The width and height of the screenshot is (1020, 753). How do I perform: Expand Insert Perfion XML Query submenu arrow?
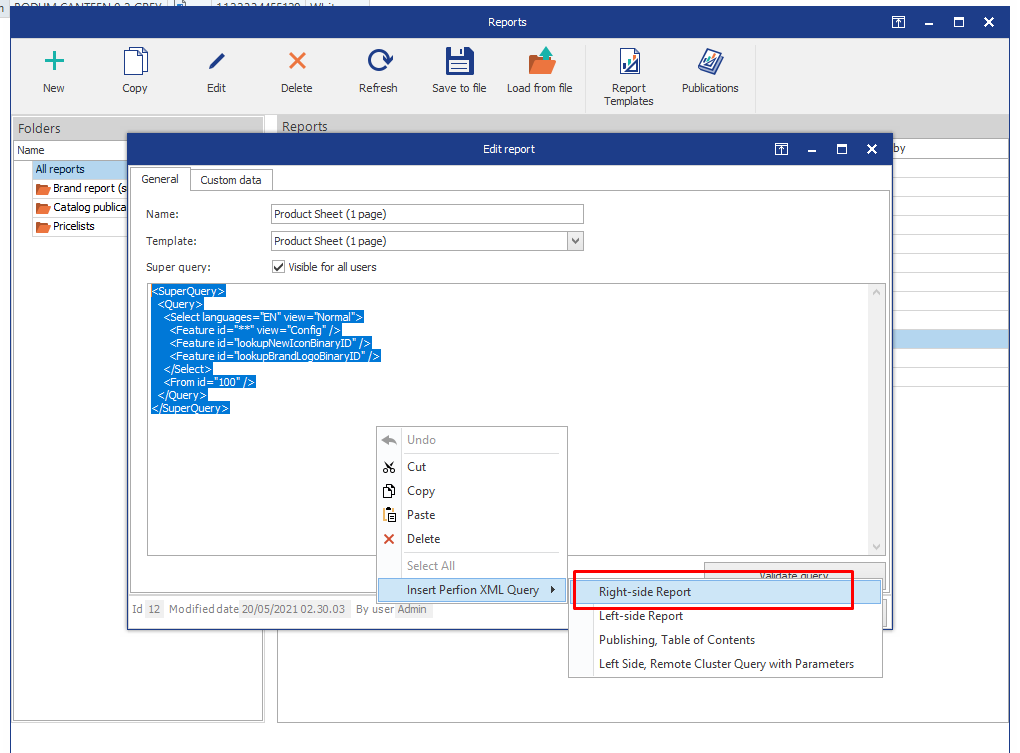(x=553, y=590)
